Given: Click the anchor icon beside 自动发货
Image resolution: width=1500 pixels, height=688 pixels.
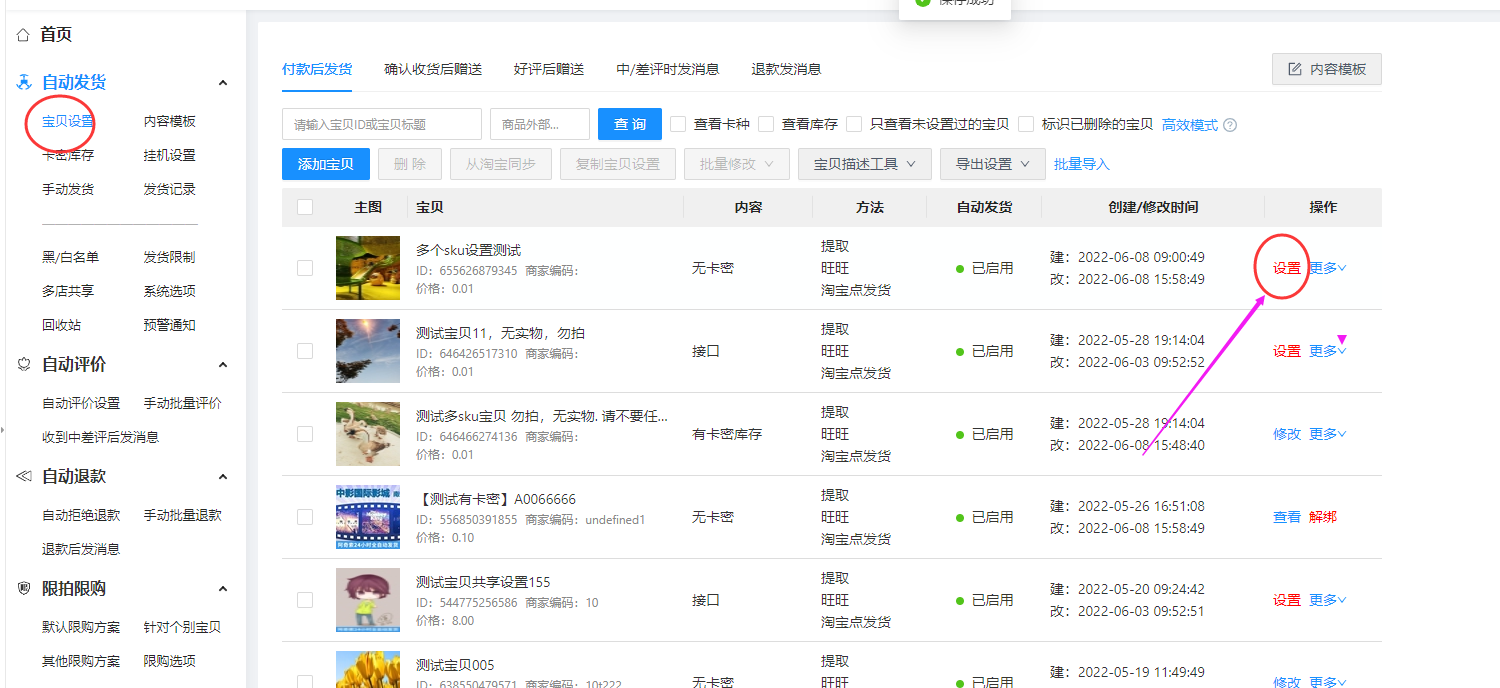Looking at the screenshot, I should pyautogui.click(x=24, y=83).
